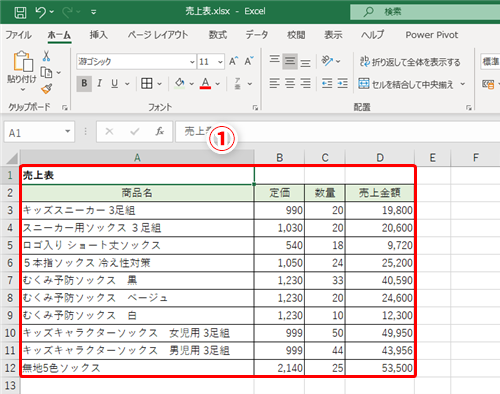Click the search box in title bar
This screenshot has width=500, height=394.
point(425,12)
